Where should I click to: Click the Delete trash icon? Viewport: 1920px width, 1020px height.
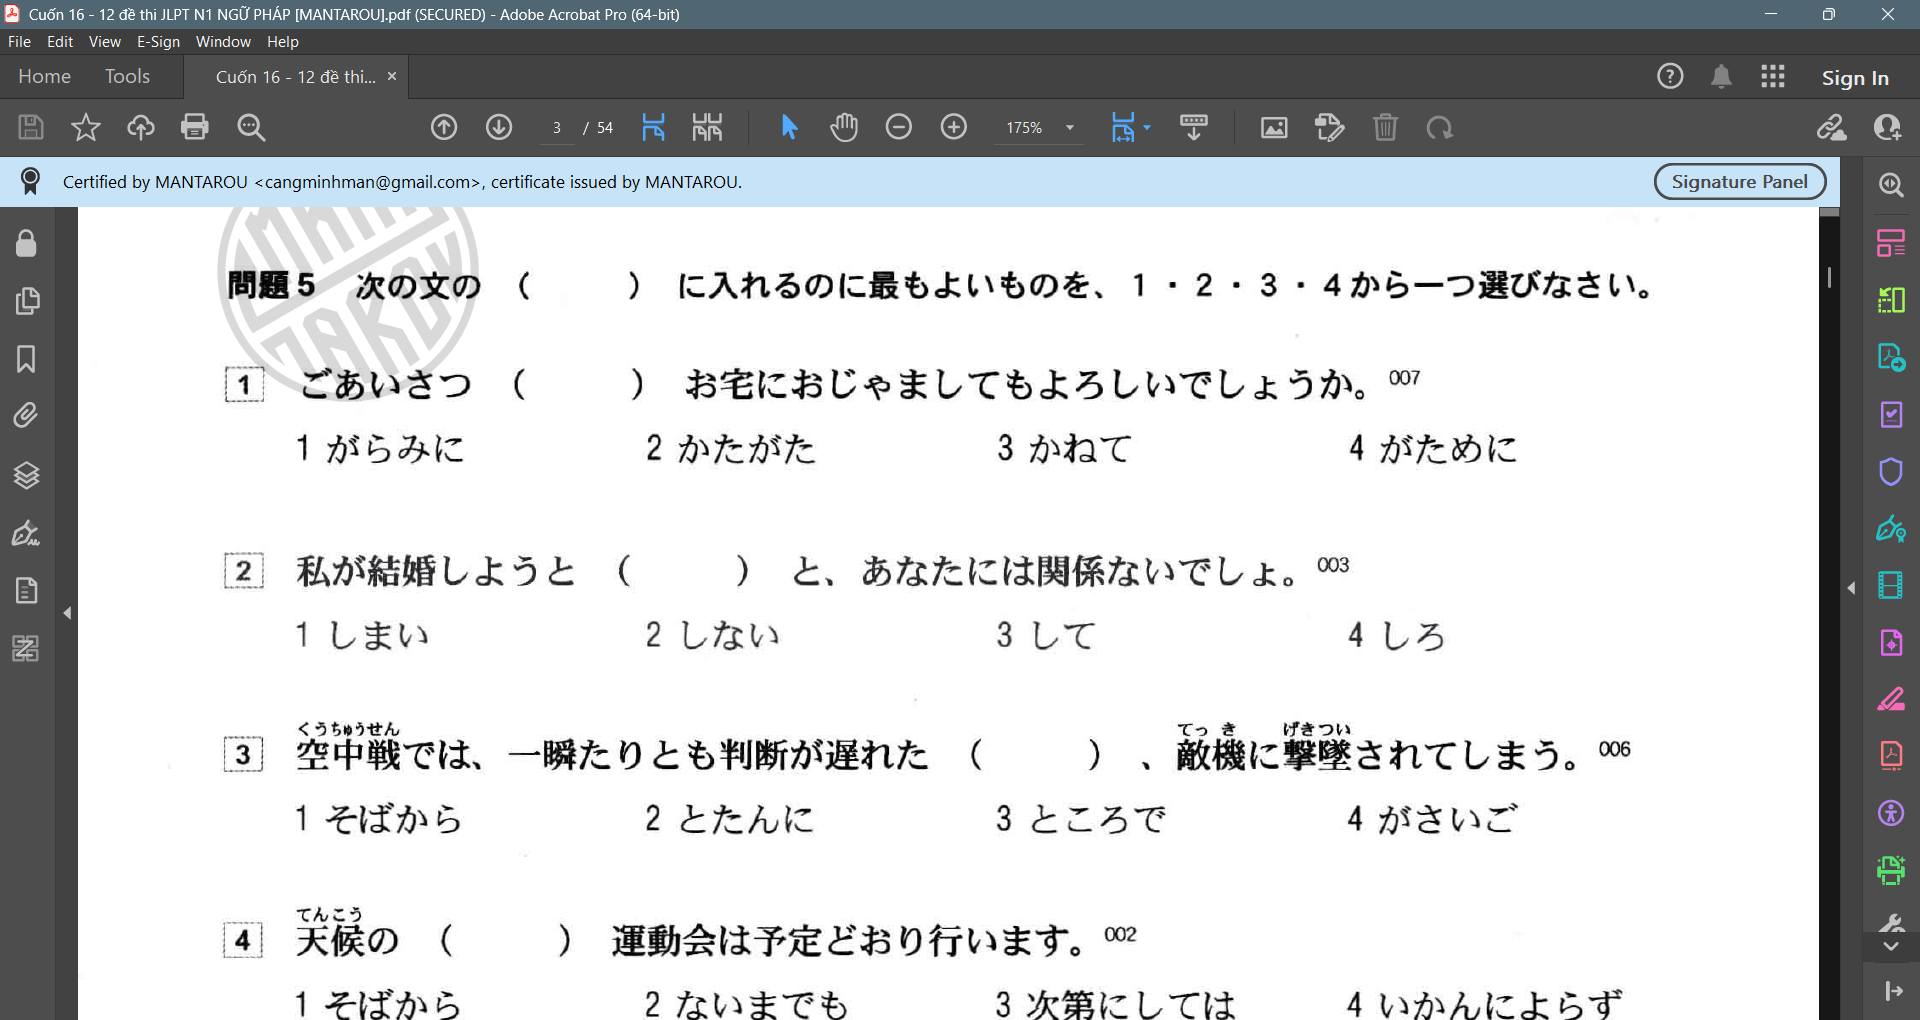(x=1385, y=127)
